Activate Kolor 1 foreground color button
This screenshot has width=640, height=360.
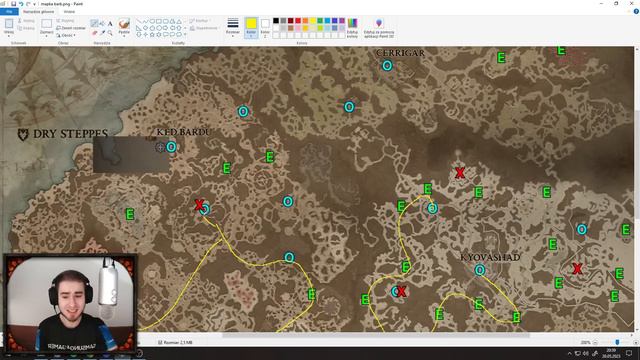251,28
